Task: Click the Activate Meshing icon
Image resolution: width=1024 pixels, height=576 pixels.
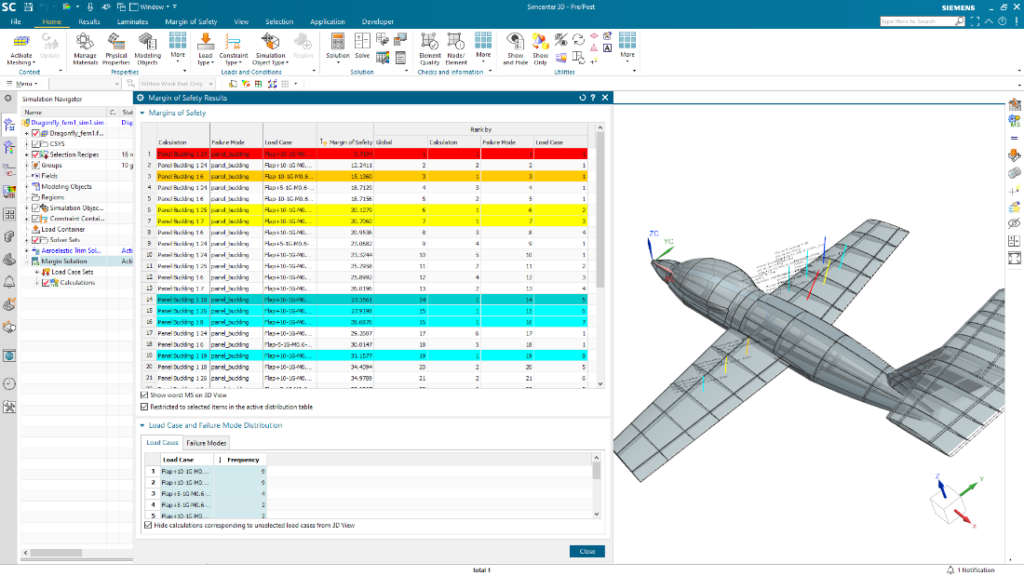Action: pyautogui.click(x=21, y=41)
